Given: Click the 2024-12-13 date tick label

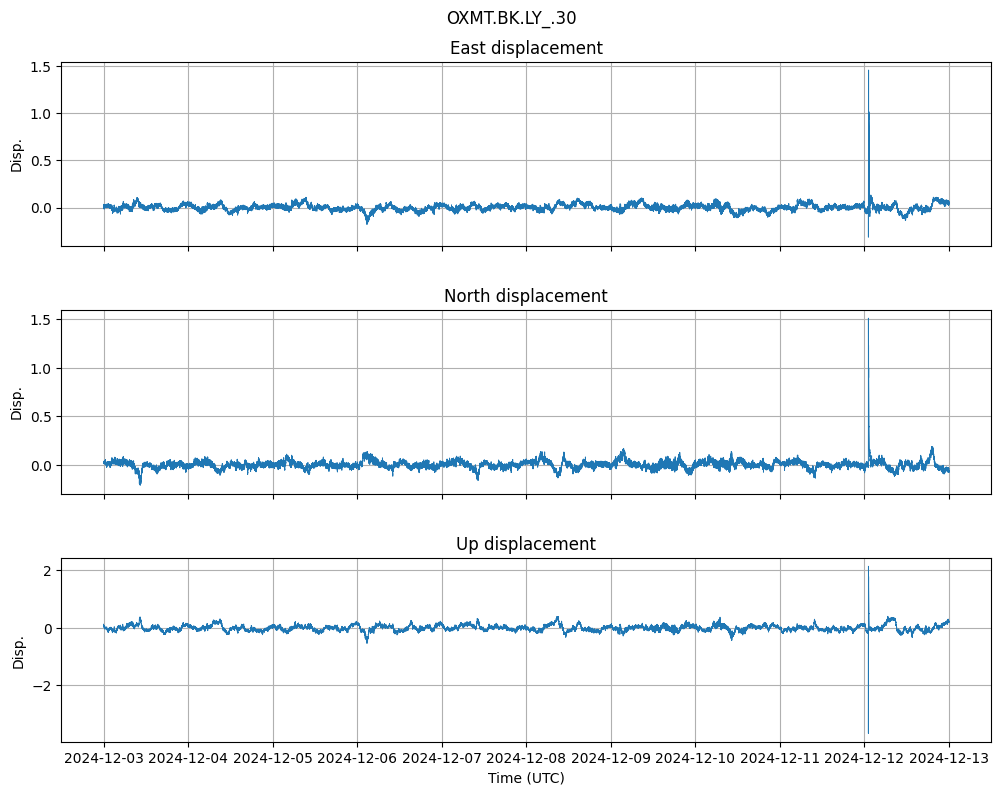Looking at the screenshot, I should click(949, 759).
